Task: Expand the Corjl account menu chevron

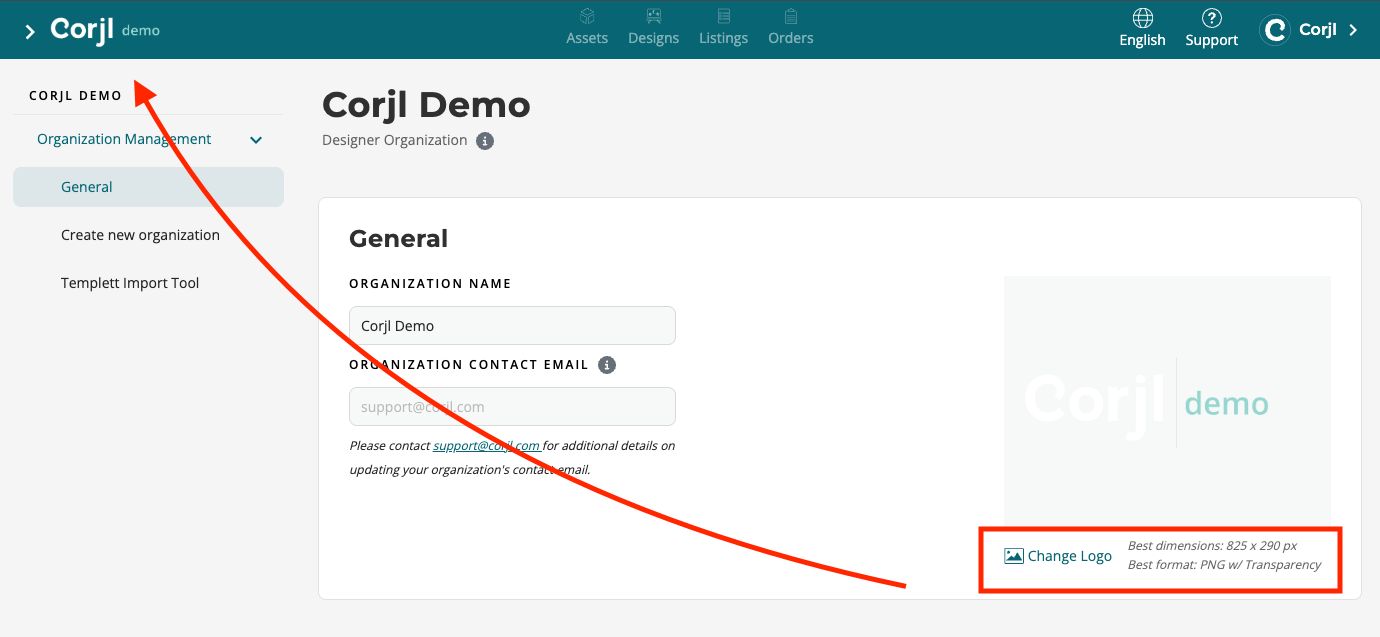Action: (x=1353, y=30)
